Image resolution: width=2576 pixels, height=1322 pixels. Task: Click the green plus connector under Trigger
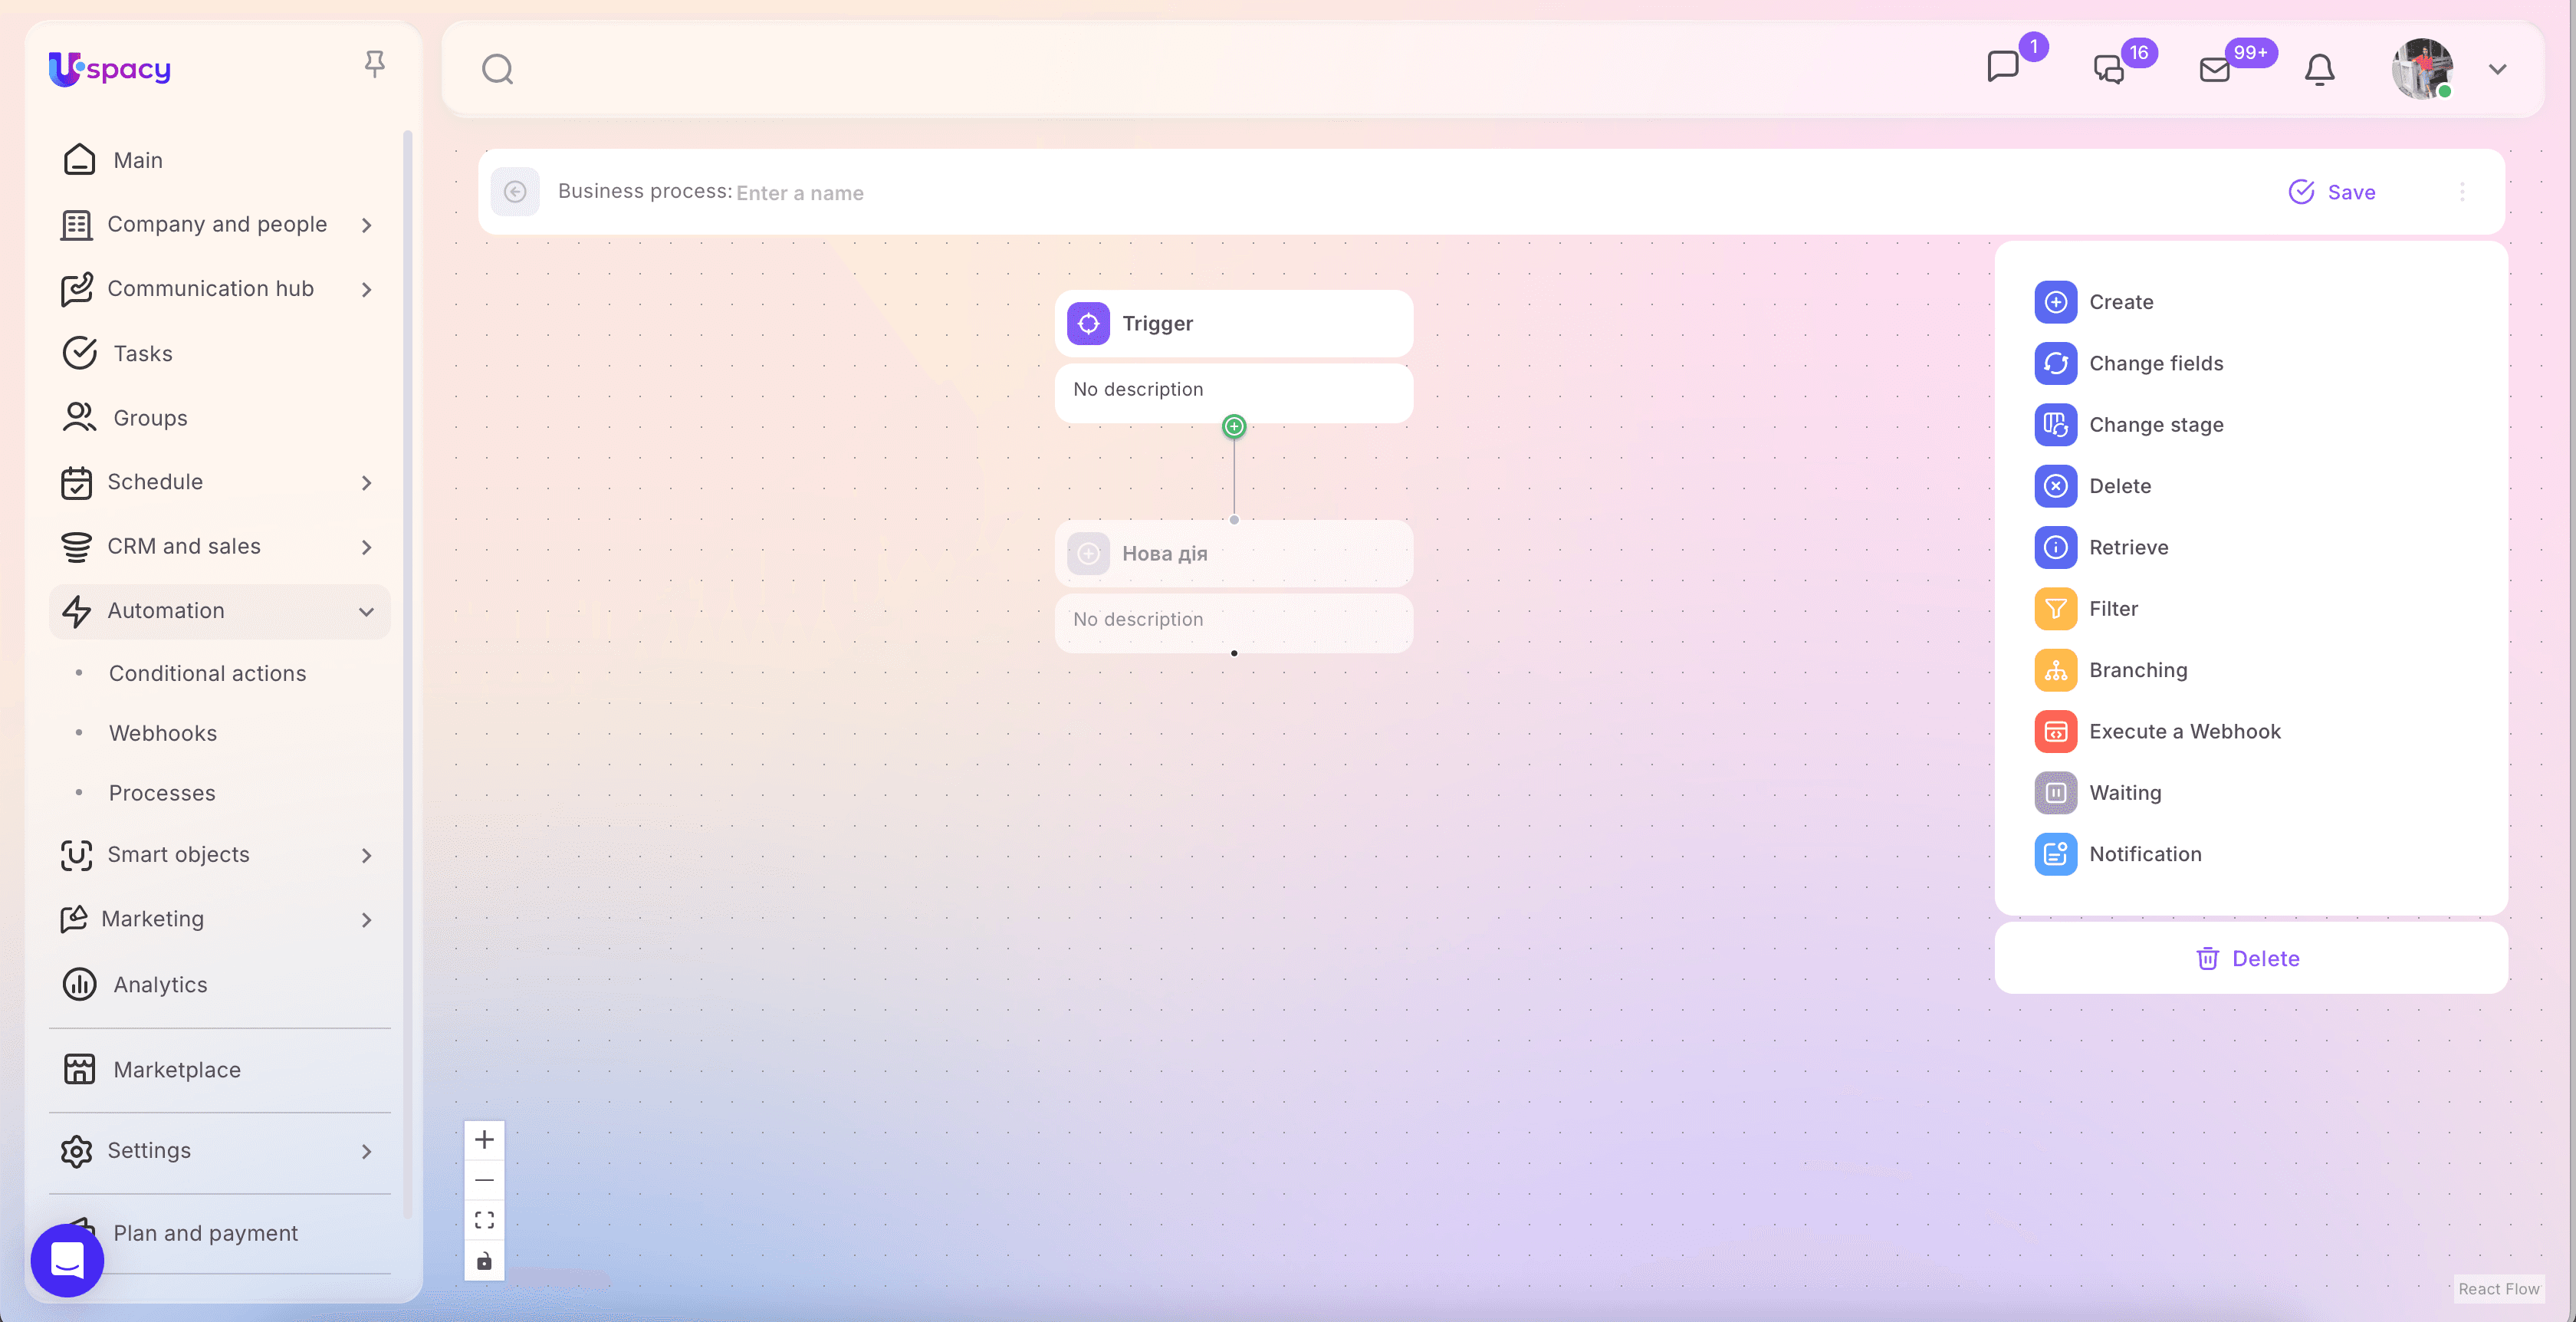pos(1234,427)
